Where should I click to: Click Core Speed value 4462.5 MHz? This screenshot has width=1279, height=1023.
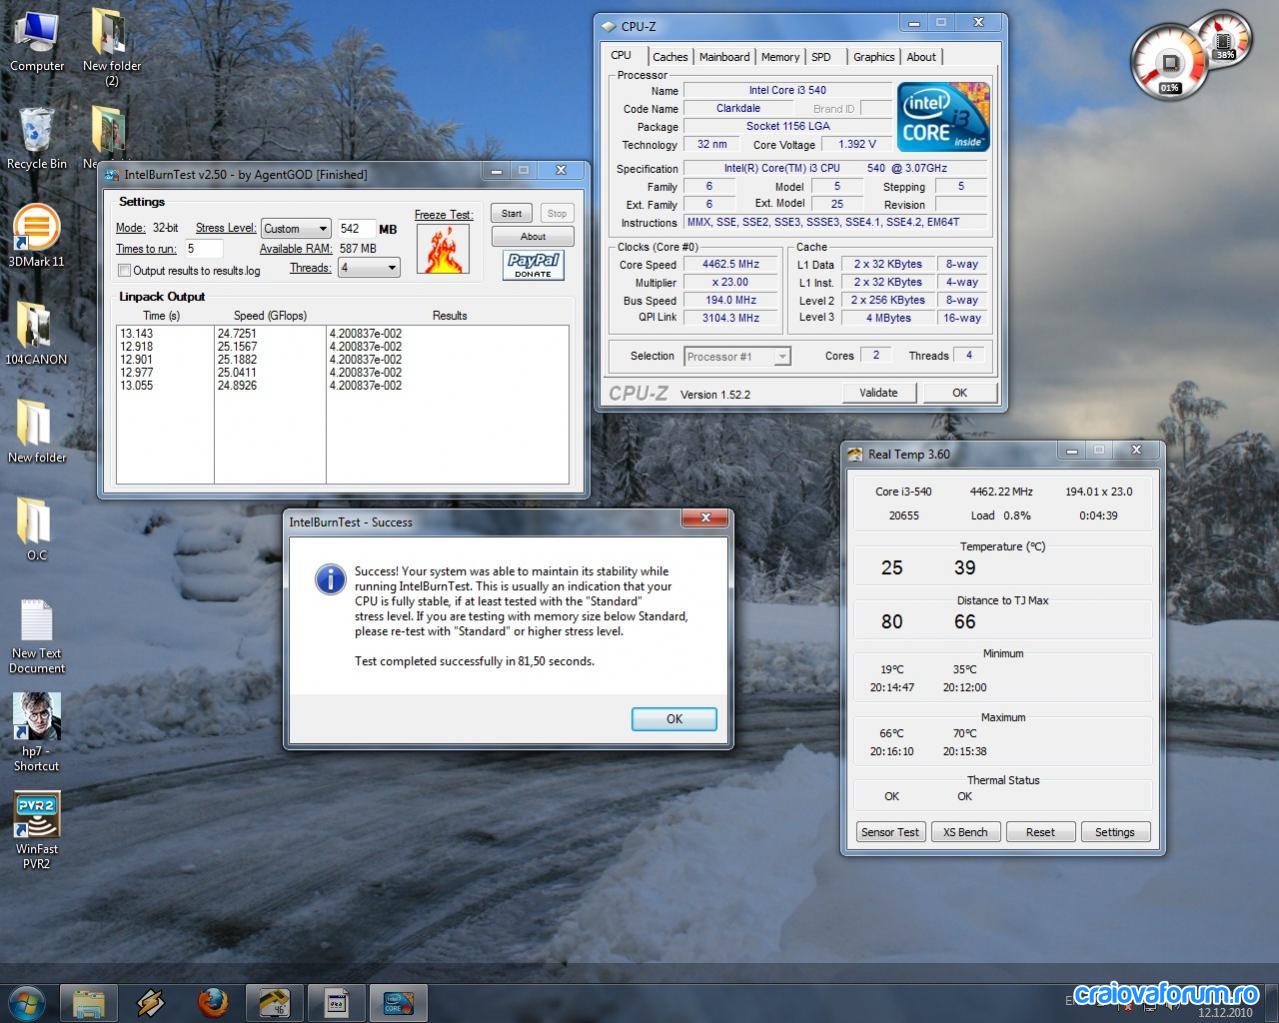[x=731, y=265]
